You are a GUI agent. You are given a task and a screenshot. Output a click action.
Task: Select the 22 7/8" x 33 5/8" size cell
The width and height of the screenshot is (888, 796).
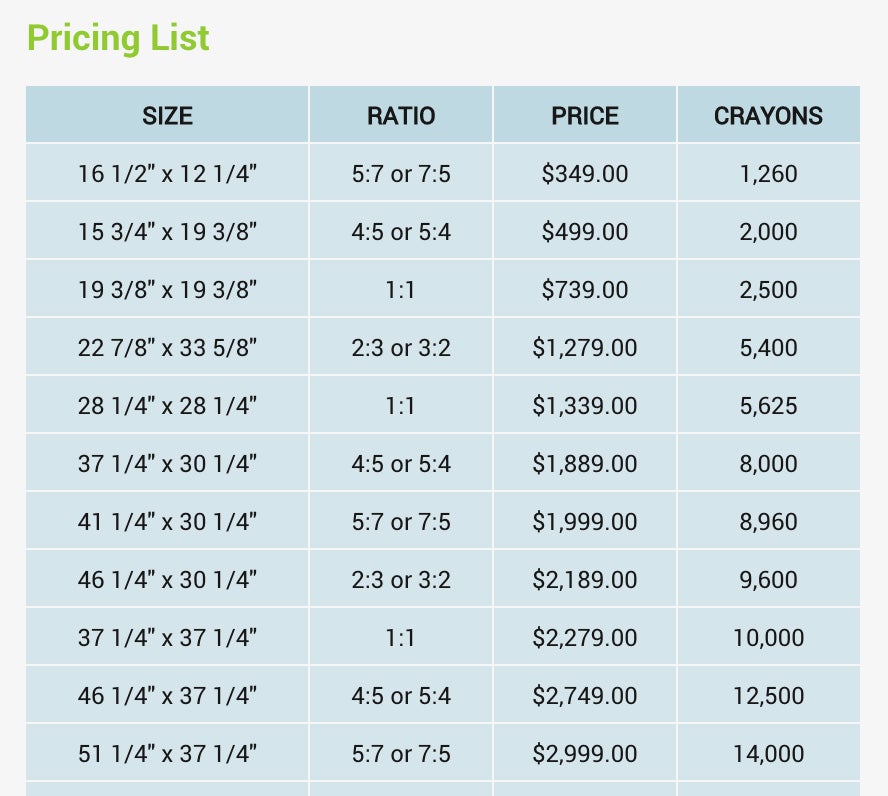[167, 348]
